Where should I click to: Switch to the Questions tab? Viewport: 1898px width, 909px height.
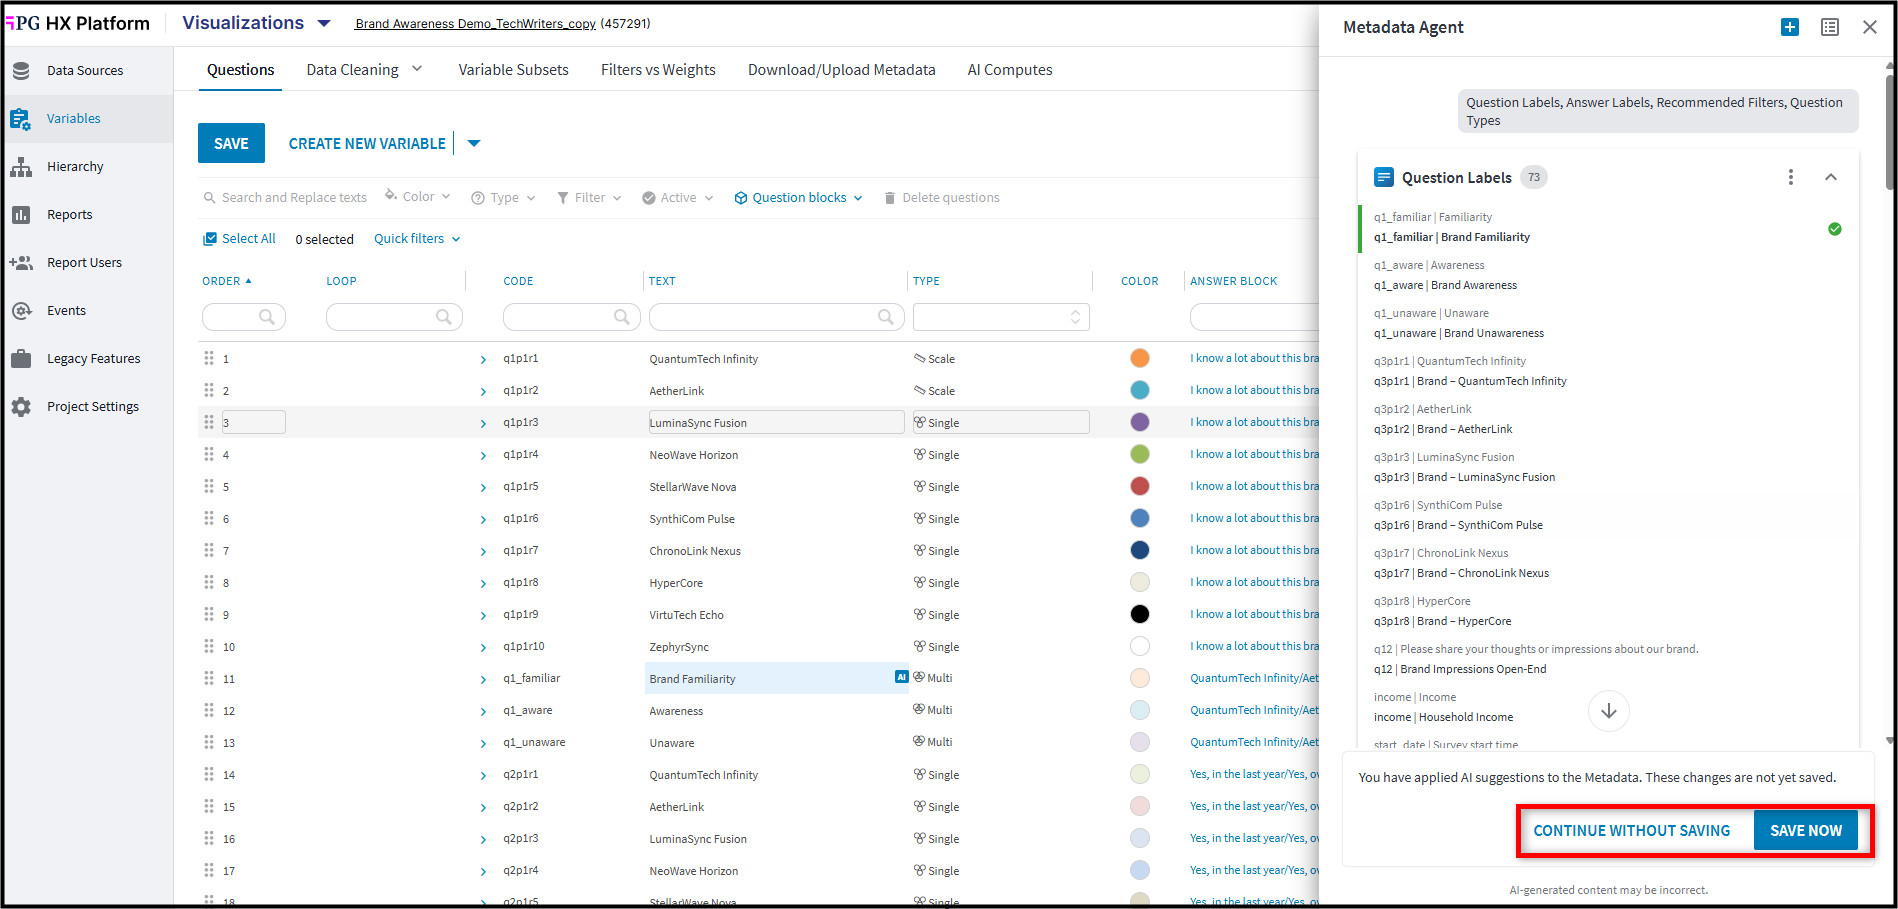pos(240,70)
